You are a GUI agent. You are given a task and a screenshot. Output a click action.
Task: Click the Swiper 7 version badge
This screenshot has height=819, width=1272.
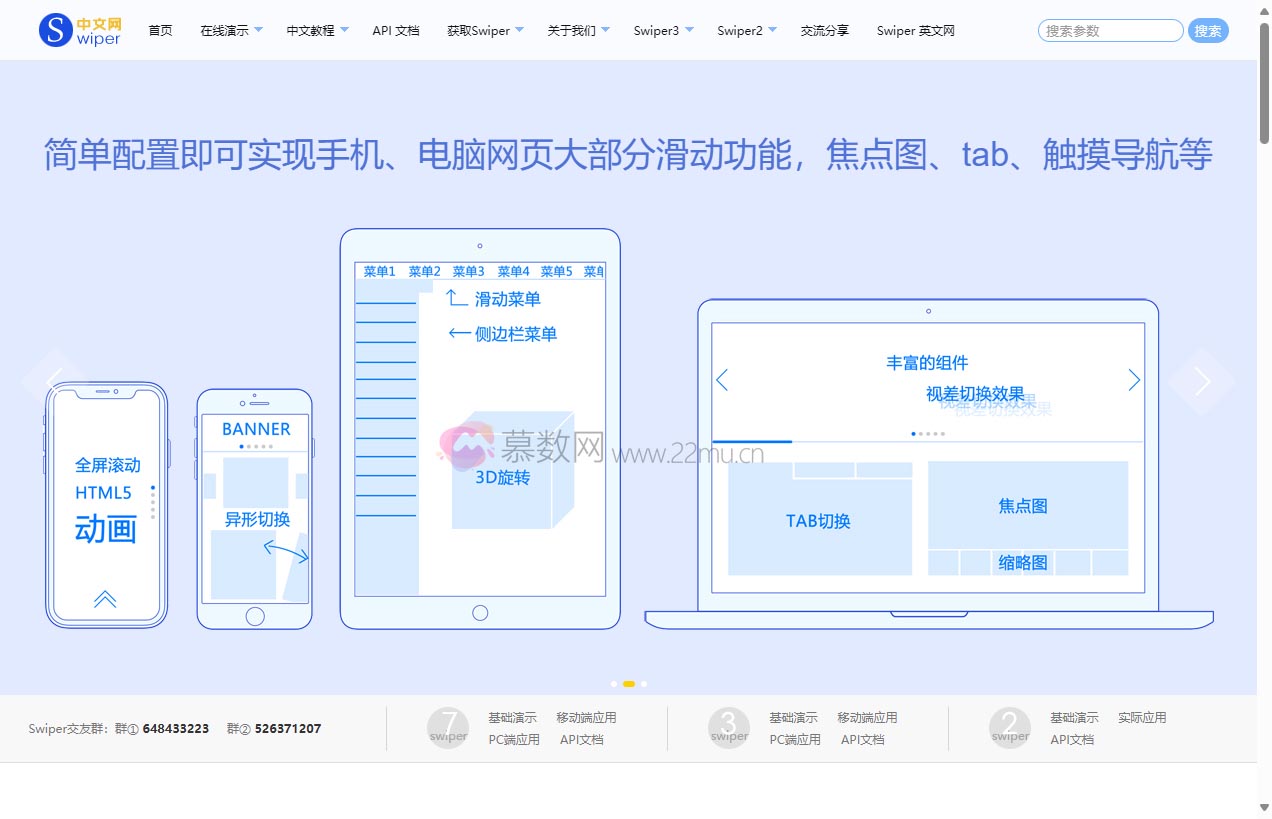click(448, 728)
